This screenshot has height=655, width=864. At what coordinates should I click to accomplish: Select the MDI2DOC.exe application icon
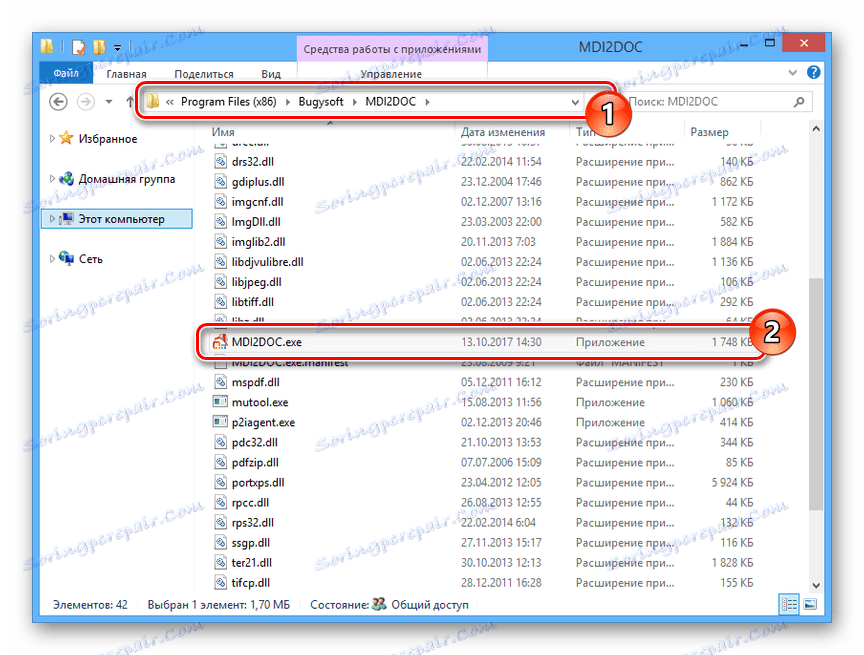click(x=220, y=342)
